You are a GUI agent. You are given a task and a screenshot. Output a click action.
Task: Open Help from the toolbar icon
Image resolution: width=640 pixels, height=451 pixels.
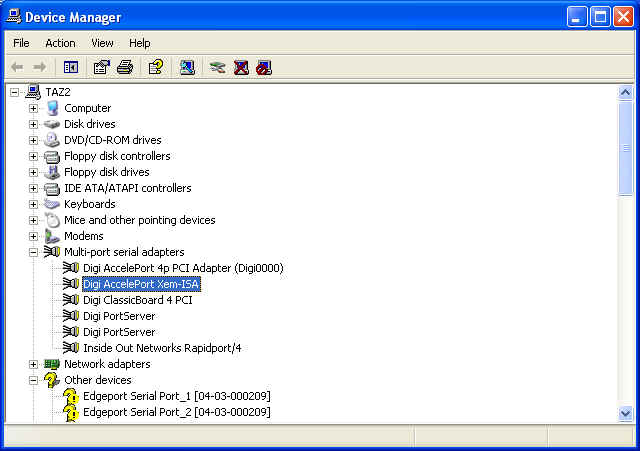155,67
